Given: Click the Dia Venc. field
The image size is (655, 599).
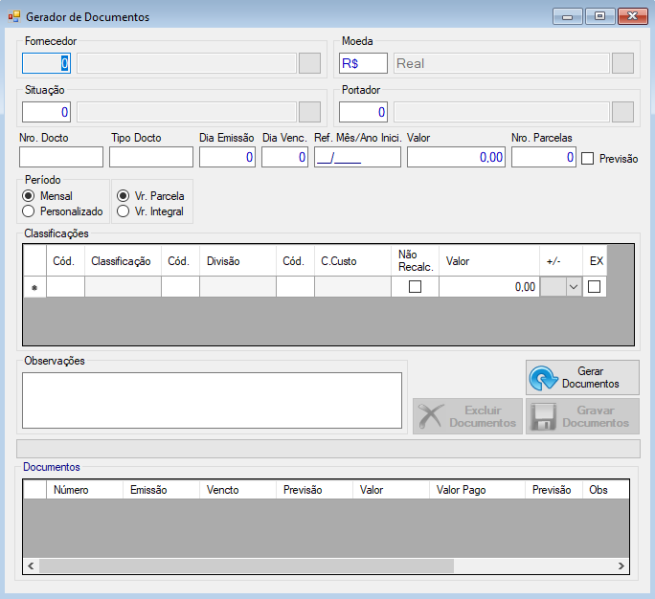Looking at the screenshot, I should [x=285, y=157].
